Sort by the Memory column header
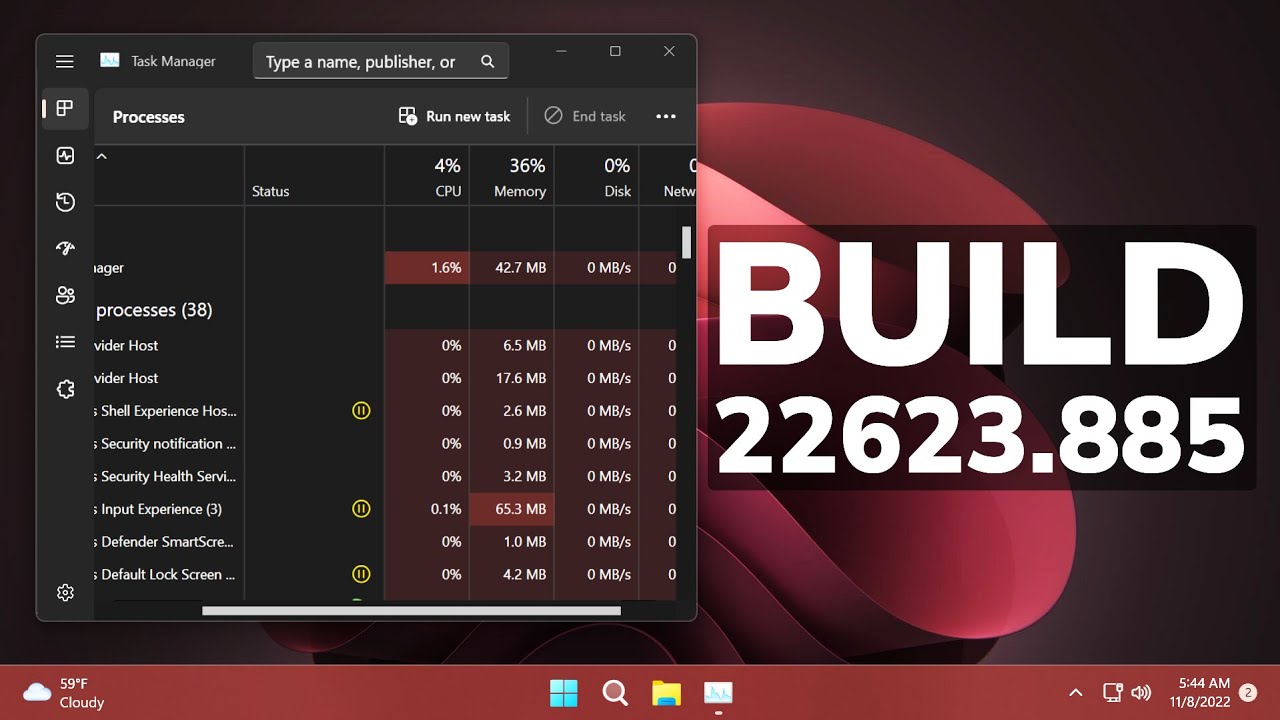This screenshot has width=1280, height=720. click(512, 176)
